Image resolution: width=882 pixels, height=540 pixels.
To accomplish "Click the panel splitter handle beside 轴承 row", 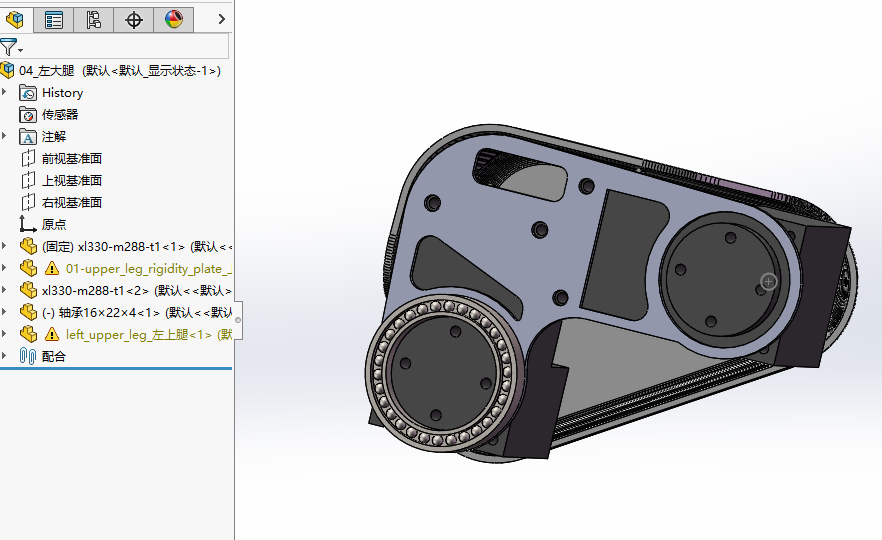I will pos(238,320).
